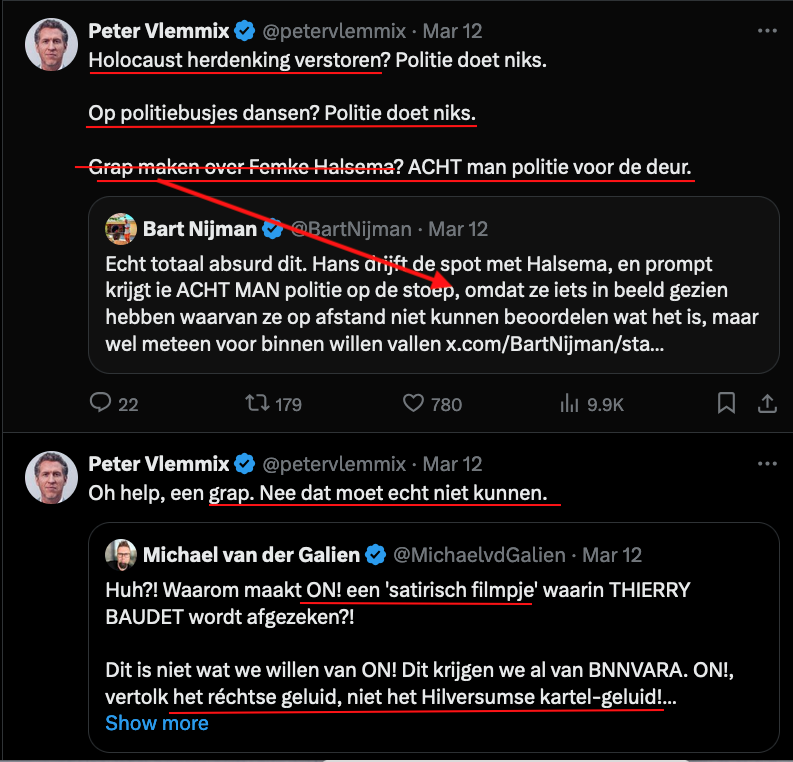
Task: Open the @petervlemmix handle on the first tweet
Action: (334, 31)
